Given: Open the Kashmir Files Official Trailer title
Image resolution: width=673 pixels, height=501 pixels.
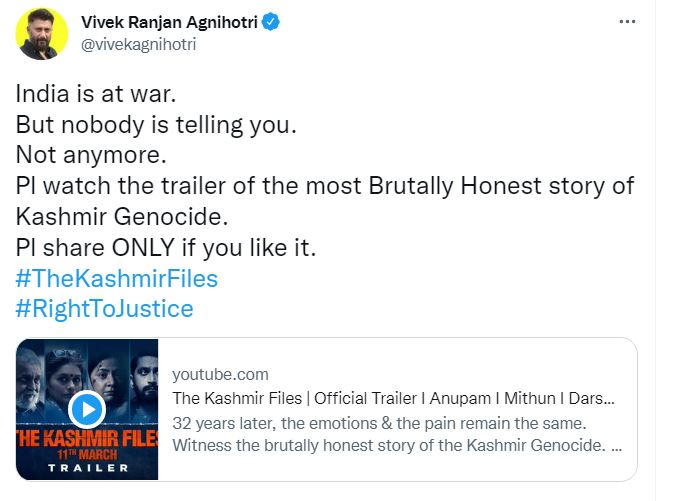Looking at the screenshot, I should pos(392,398).
